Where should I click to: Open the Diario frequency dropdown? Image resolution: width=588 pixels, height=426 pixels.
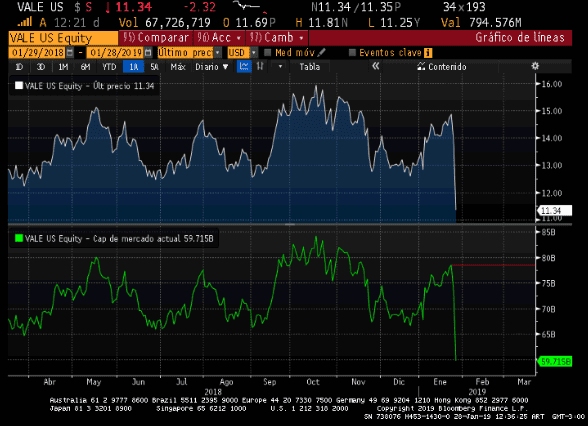(212, 67)
